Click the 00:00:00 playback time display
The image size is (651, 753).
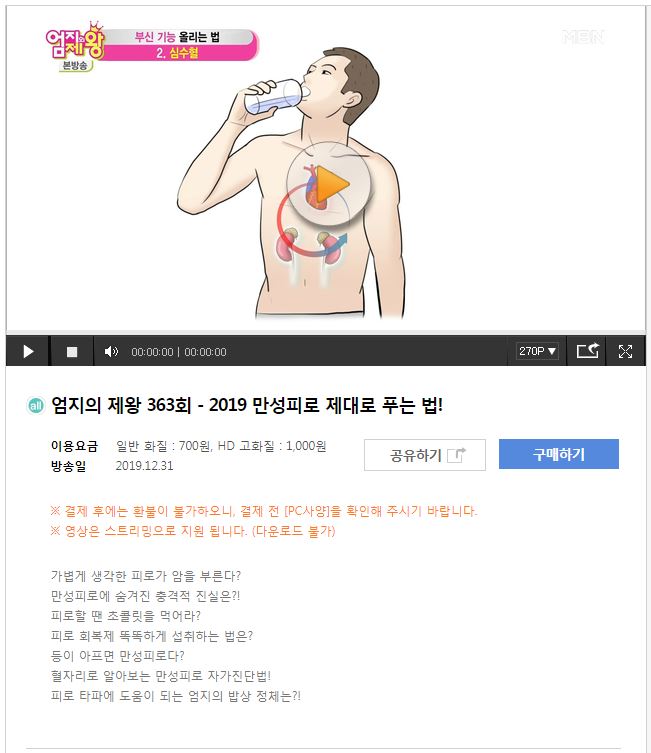coord(179,352)
